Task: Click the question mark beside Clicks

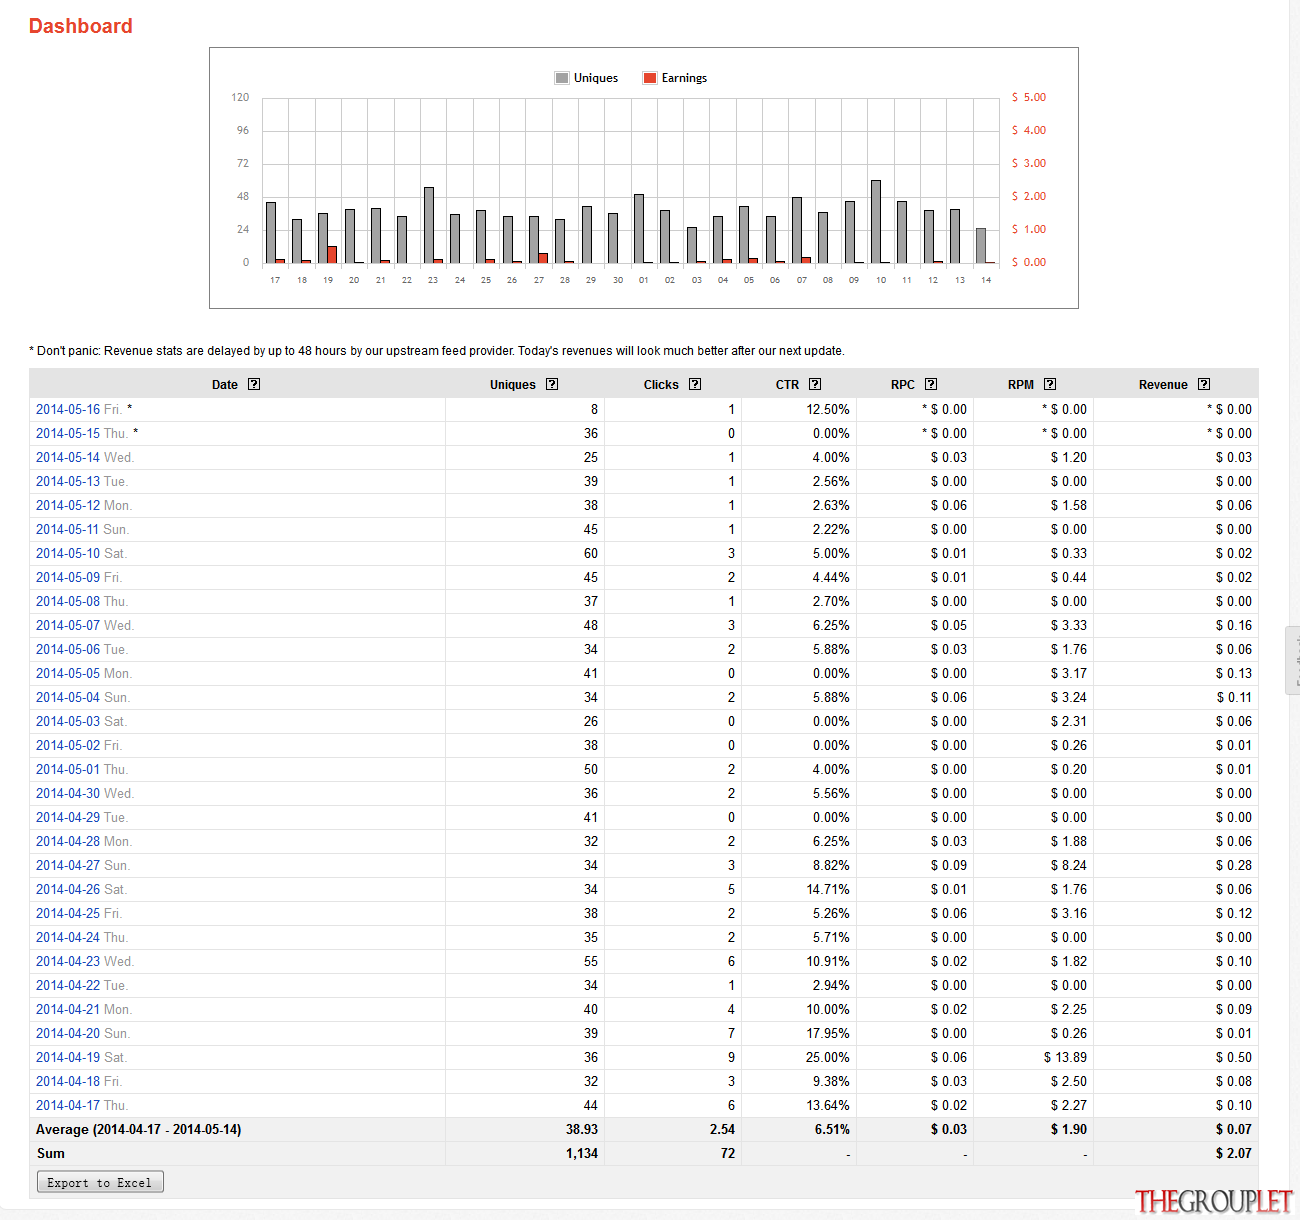Action: pos(695,384)
